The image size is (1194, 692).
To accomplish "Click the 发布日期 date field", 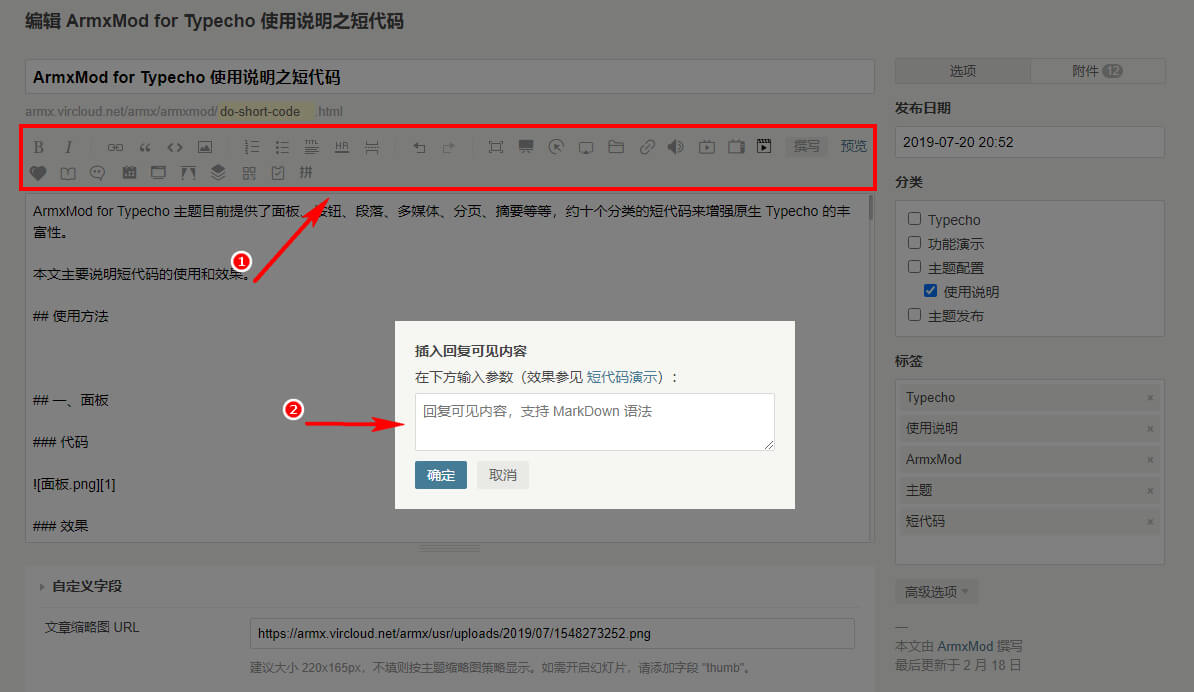I will tap(1030, 142).
